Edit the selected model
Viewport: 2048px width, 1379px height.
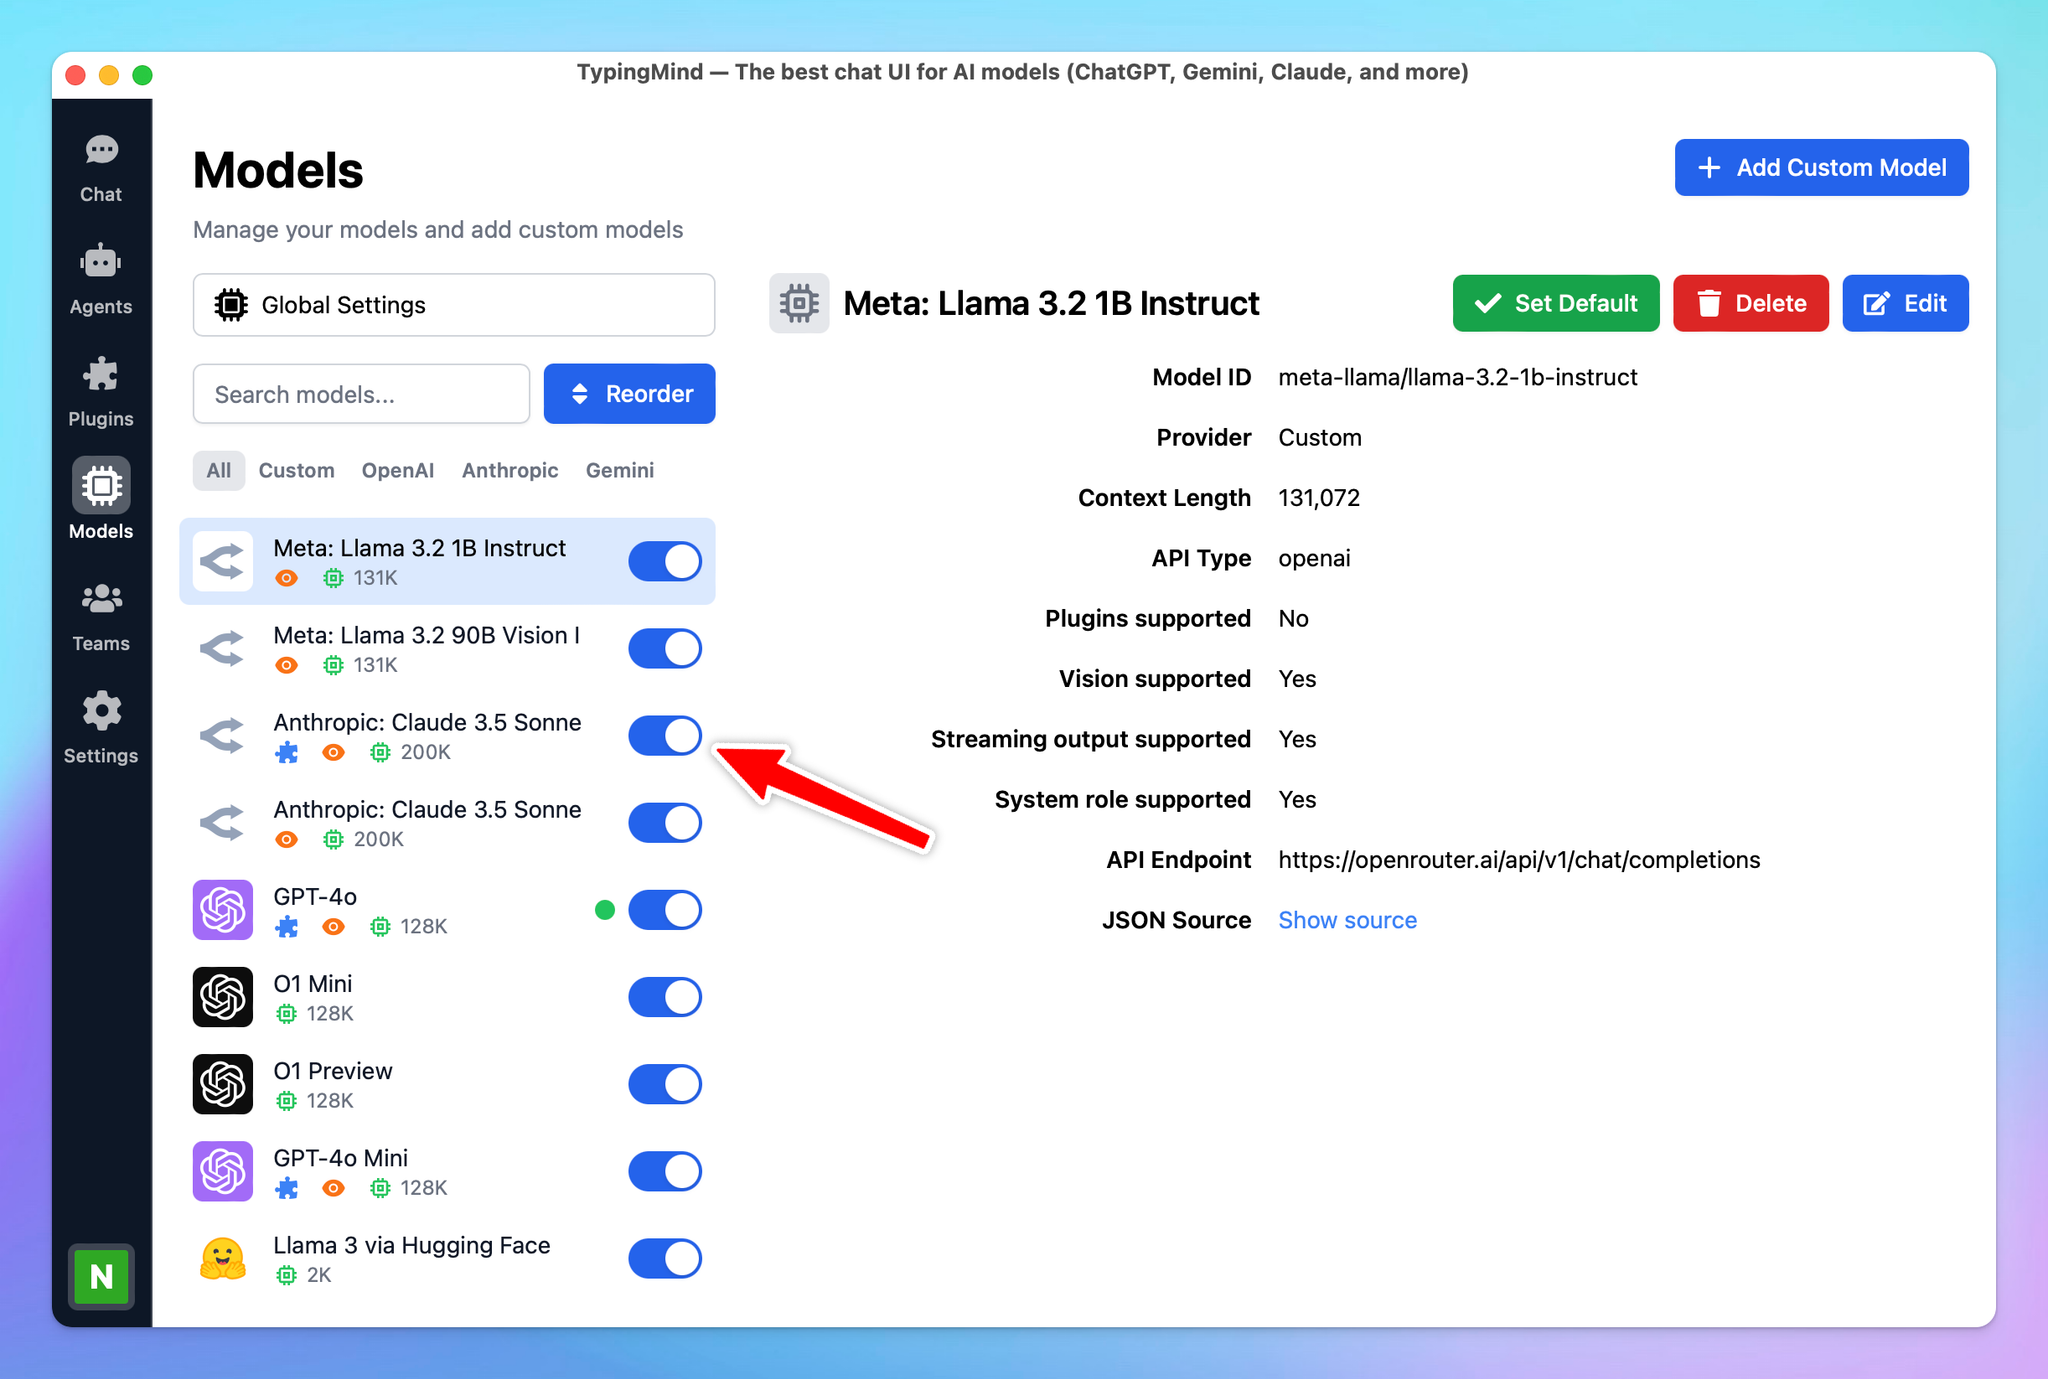(x=1905, y=303)
